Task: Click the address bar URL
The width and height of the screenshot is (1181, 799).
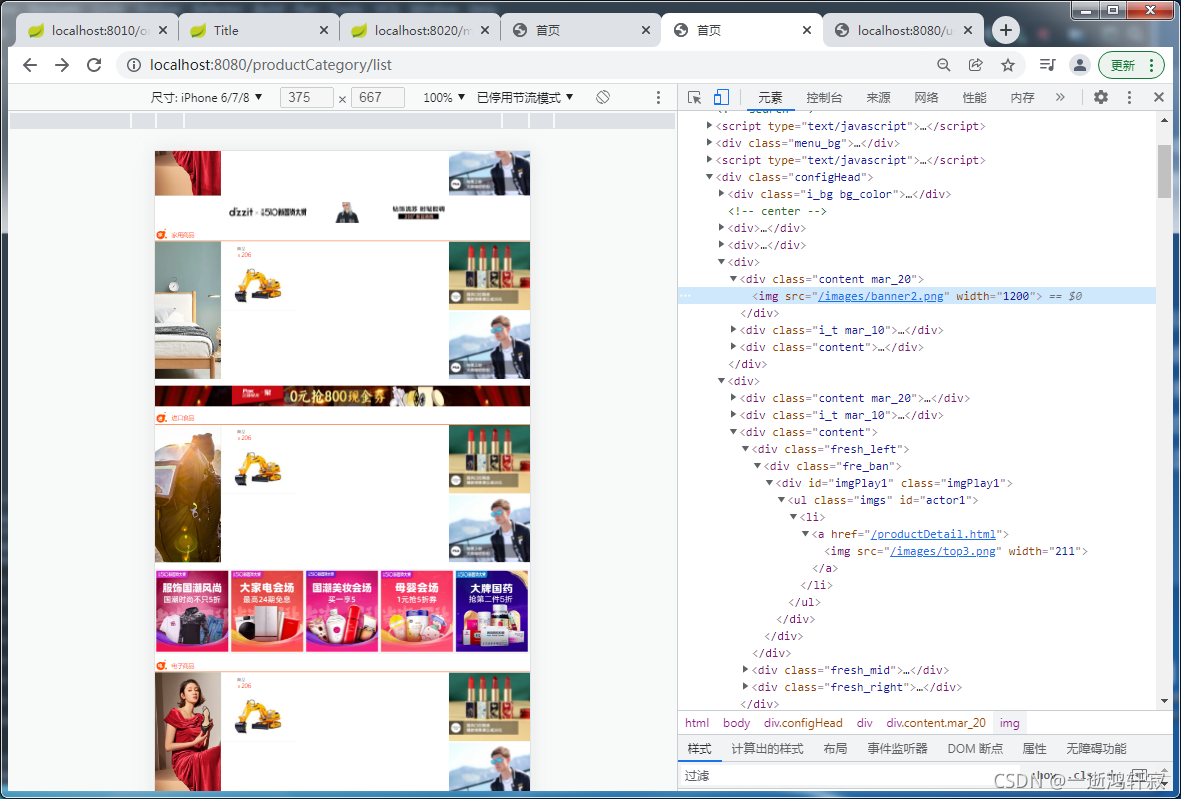Action: (x=271, y=66)
